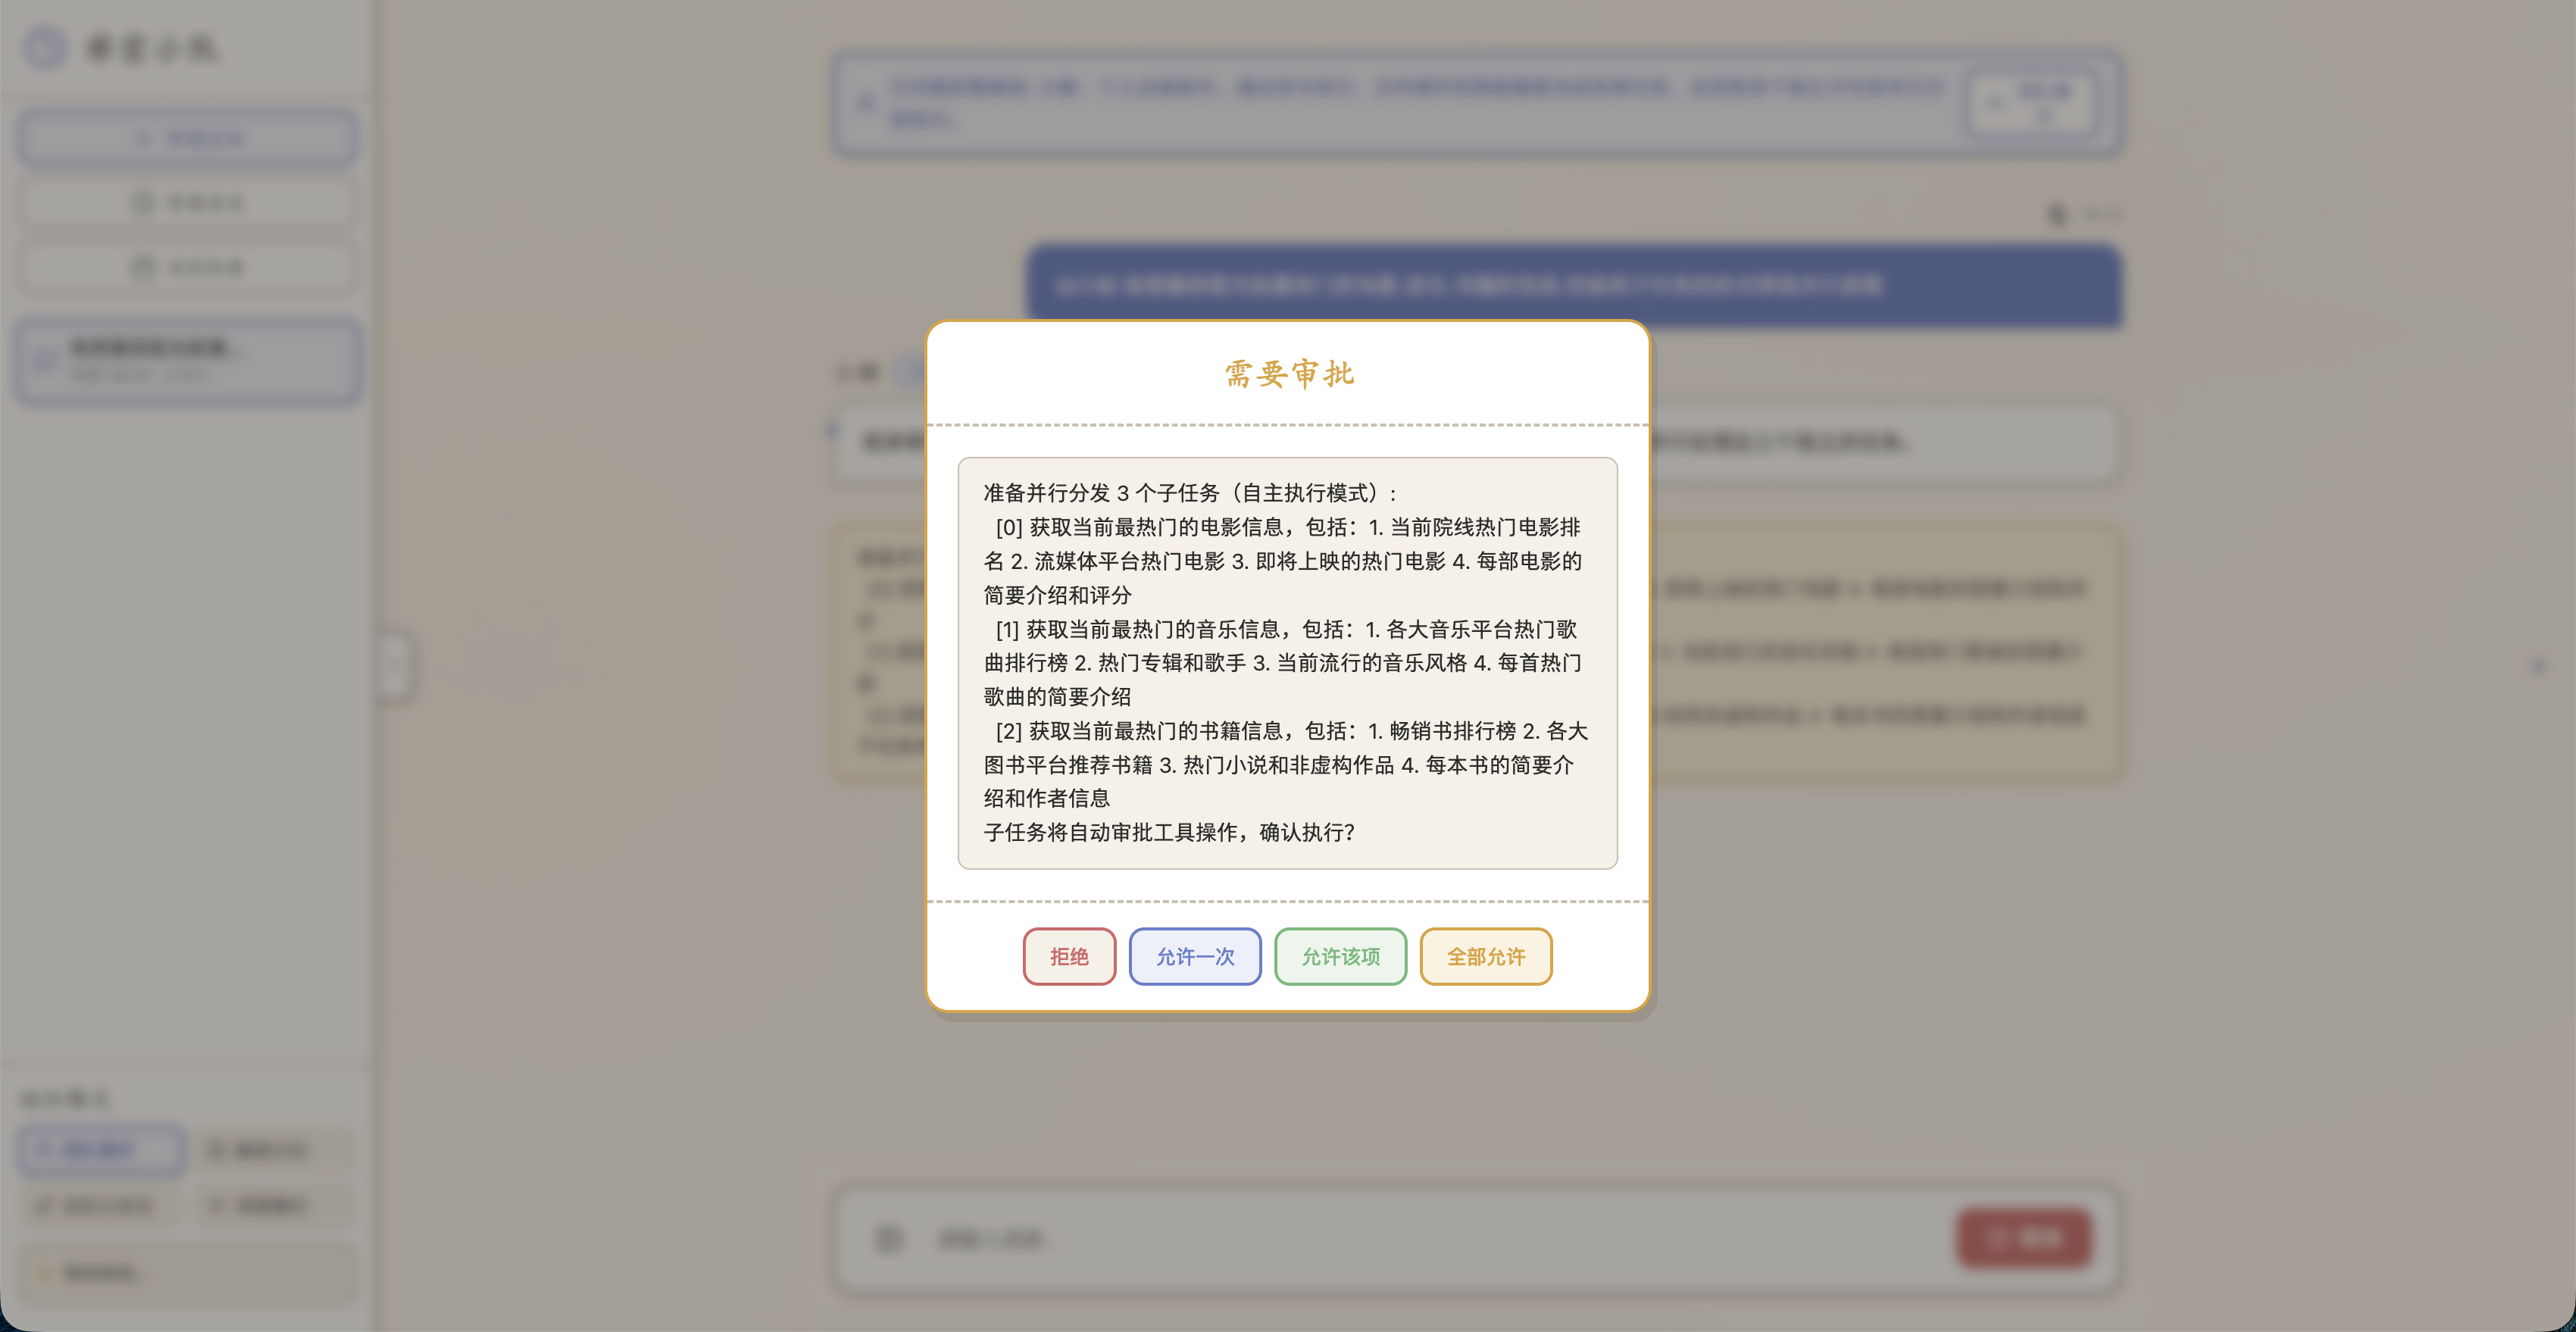Click the message input field at the bottom
Screen dimensions: 2576x1332
point(1400,1239)
